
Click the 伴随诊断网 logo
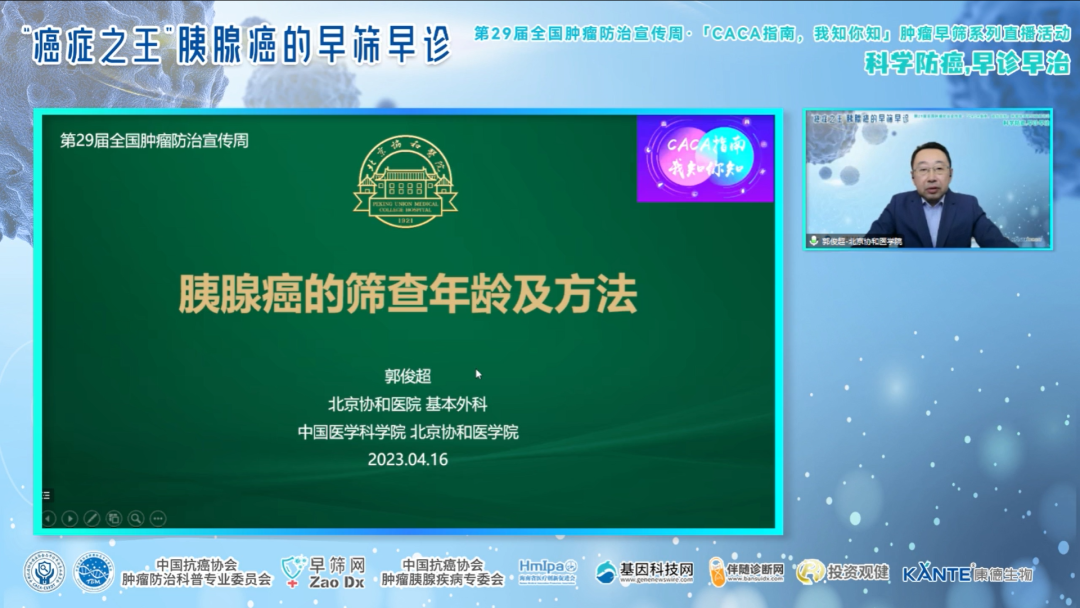(x=747, y=572)
